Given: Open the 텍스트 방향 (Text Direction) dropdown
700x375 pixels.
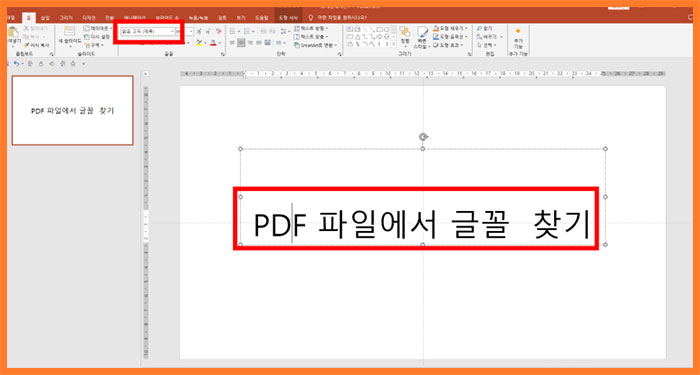Looking at the screenshot, I should (x=312, y=28).
